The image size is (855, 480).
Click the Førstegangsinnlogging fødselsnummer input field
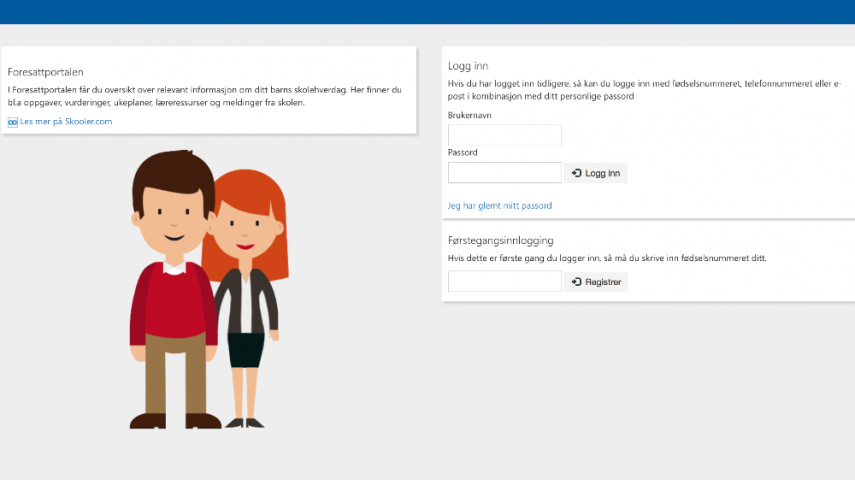(504, 281)
